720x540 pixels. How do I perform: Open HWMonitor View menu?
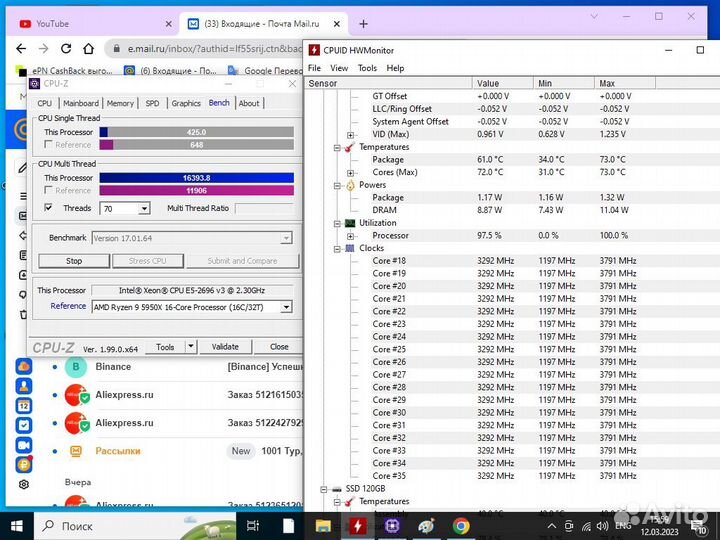click(x=339, y=68)
